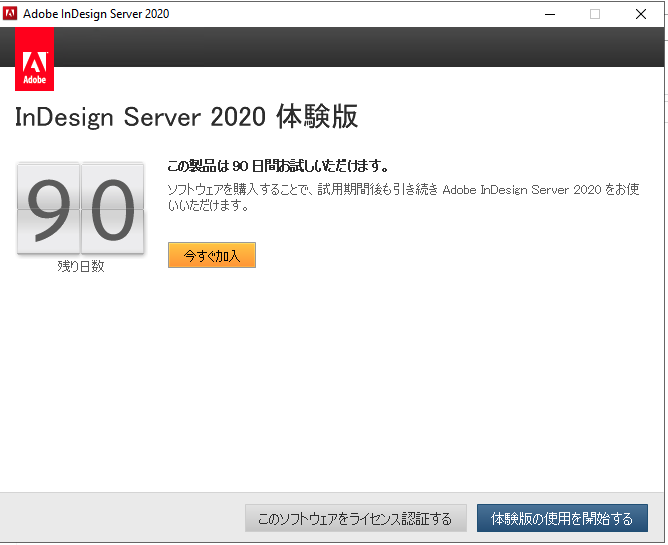The image size is (668, 545).
Task: Click the 残り日数 label
Action: 81,266
